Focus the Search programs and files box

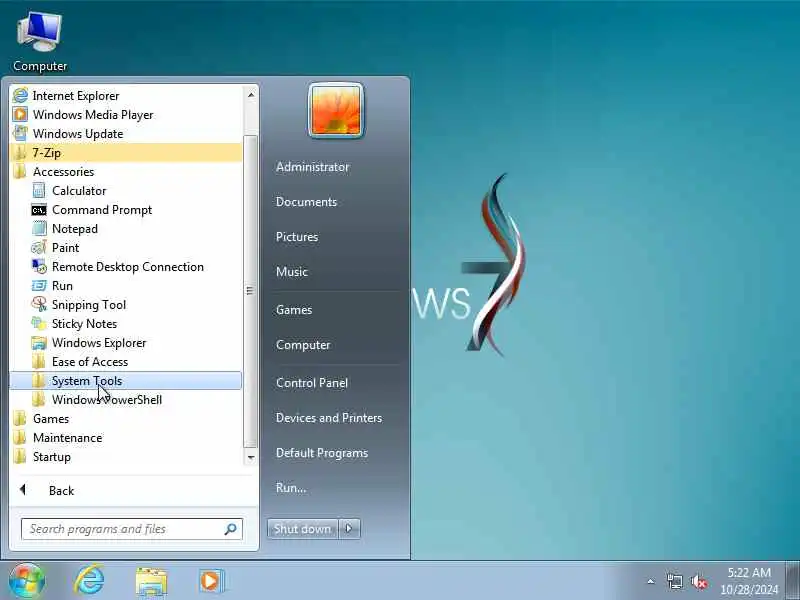(x=132, y=529)
